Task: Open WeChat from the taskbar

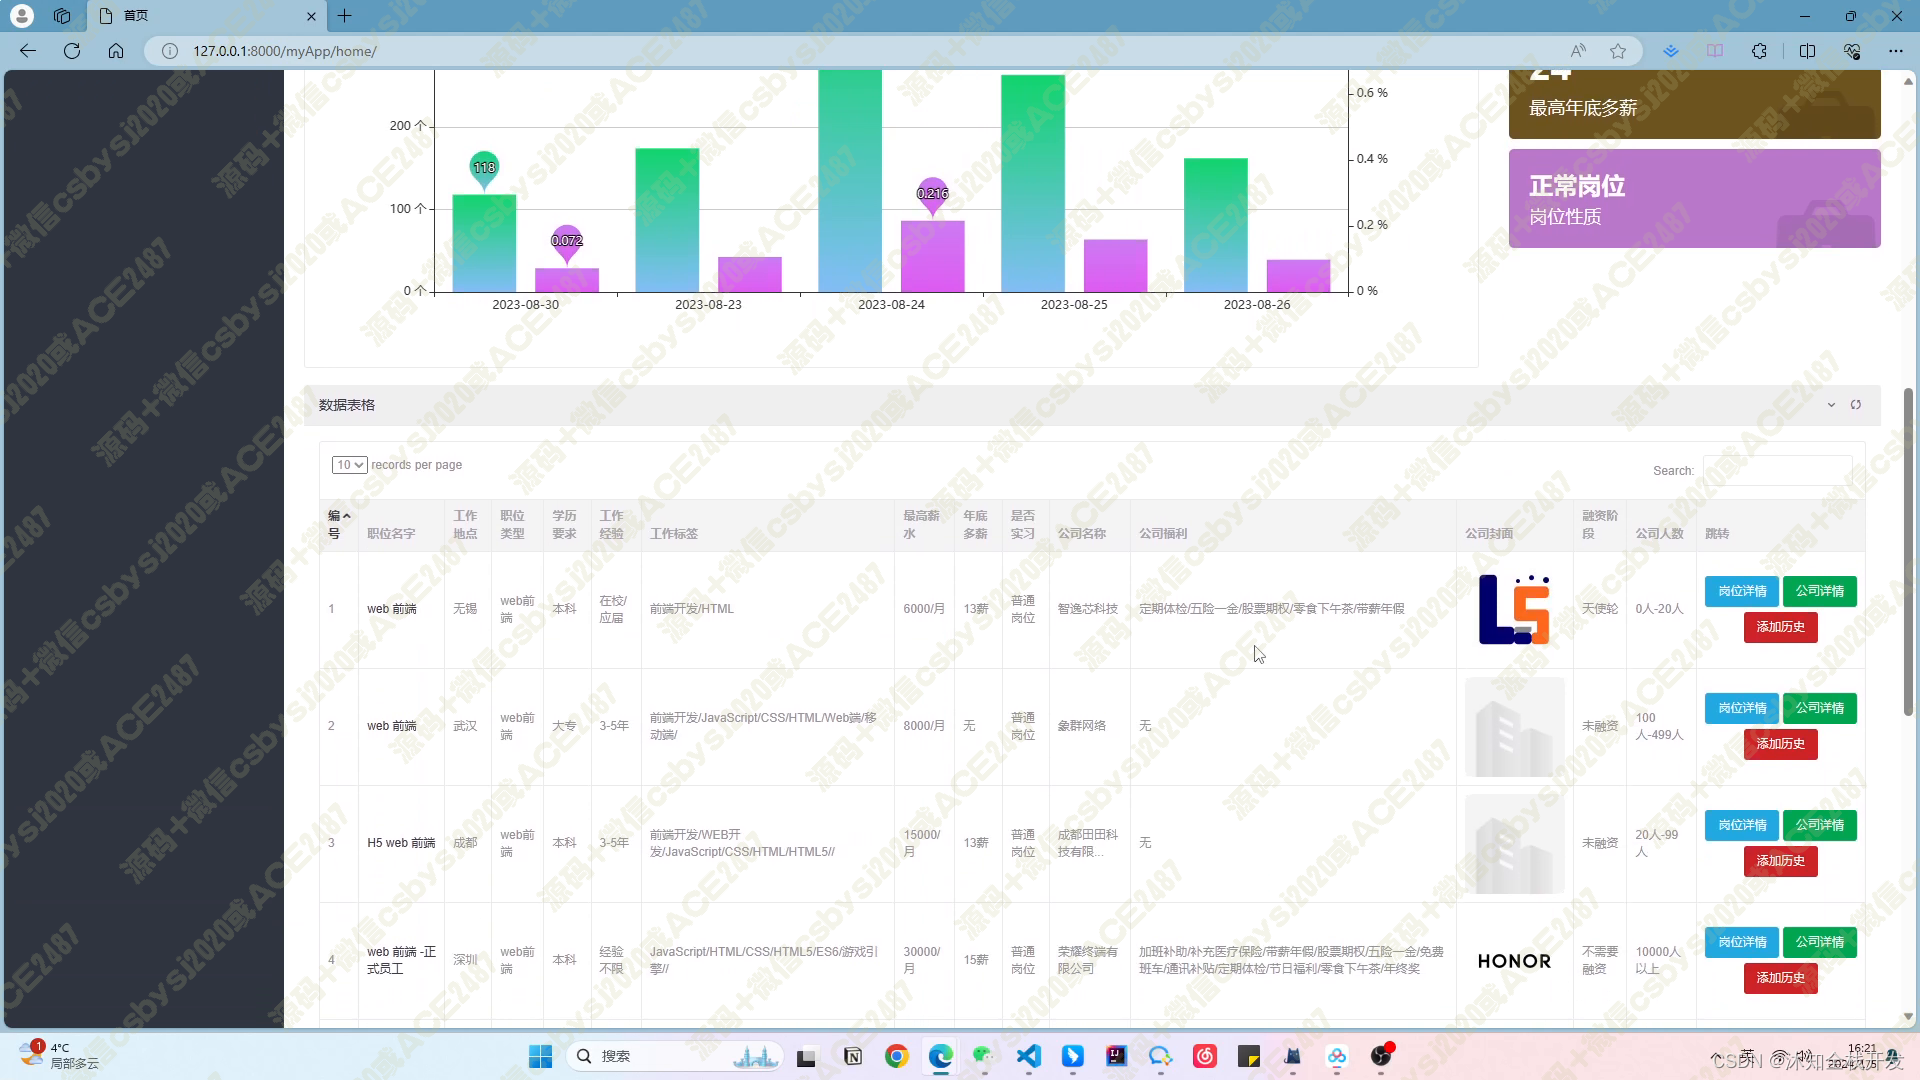Action: click(x=985, y=1056)
